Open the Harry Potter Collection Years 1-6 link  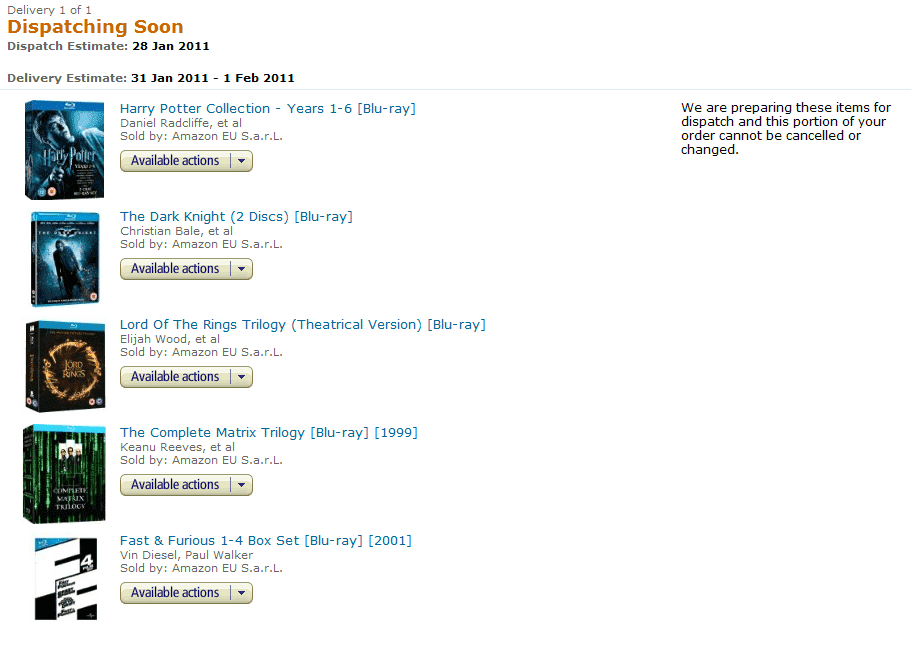[267, 108]
